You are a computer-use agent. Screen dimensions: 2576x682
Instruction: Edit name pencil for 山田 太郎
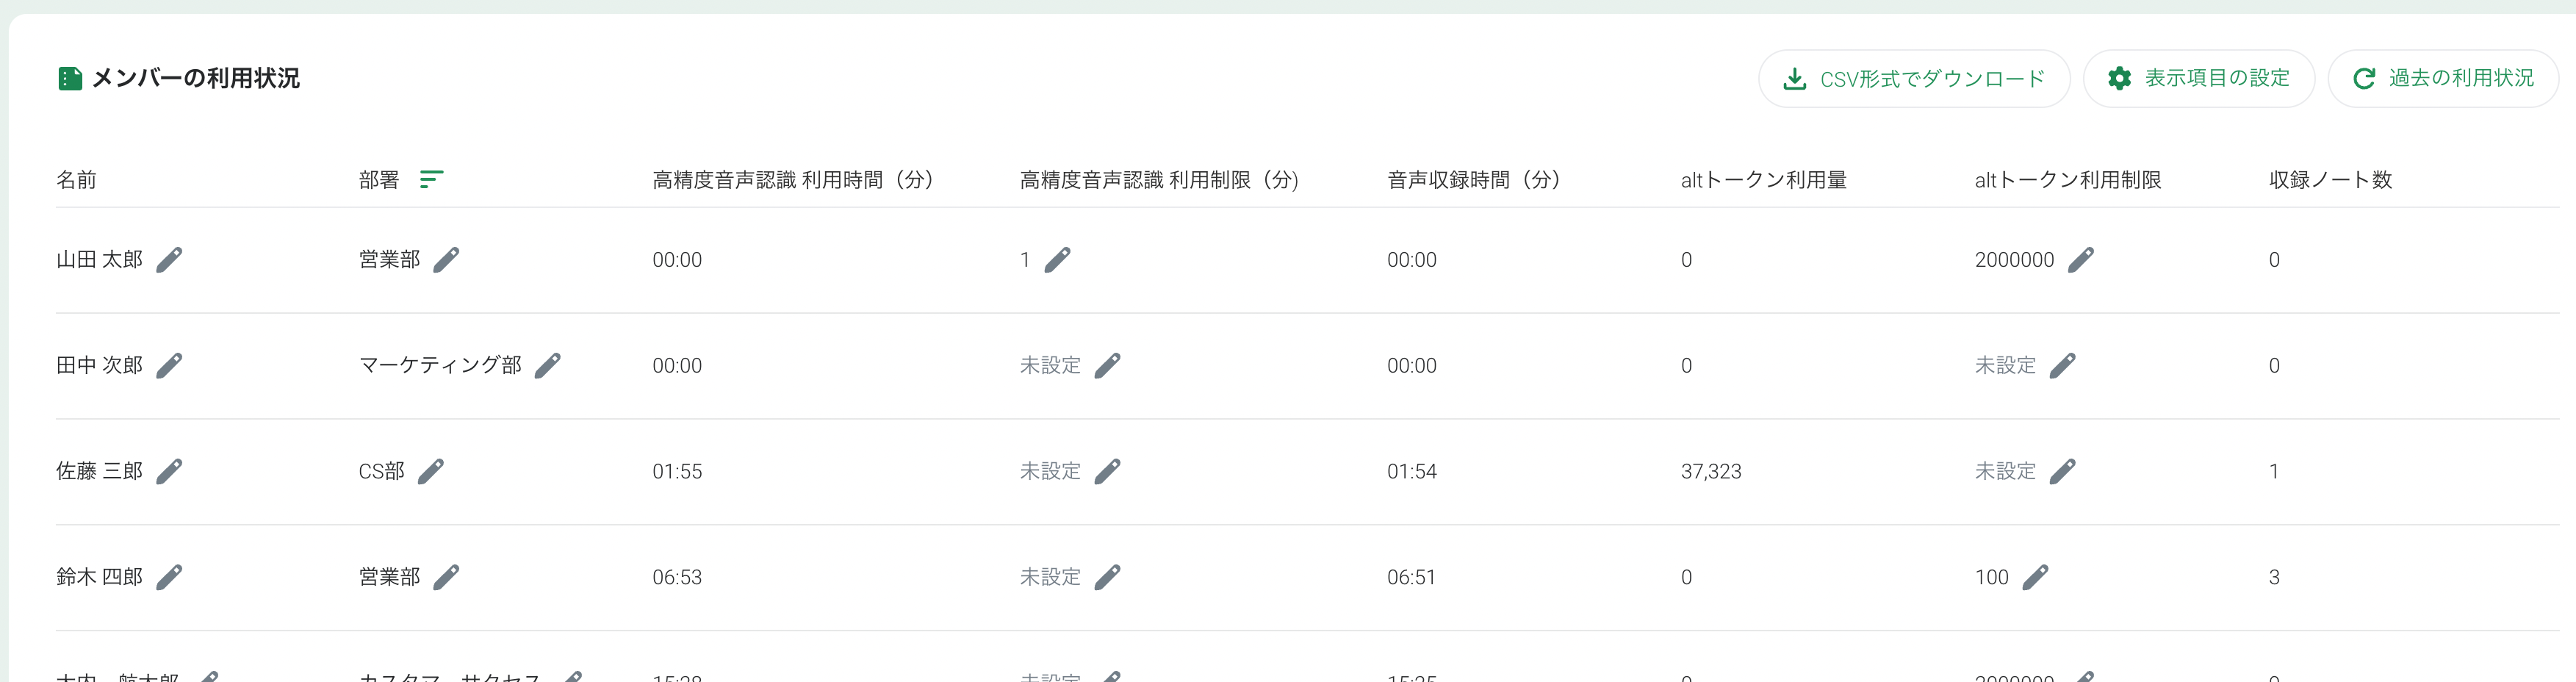pos(170,260)
